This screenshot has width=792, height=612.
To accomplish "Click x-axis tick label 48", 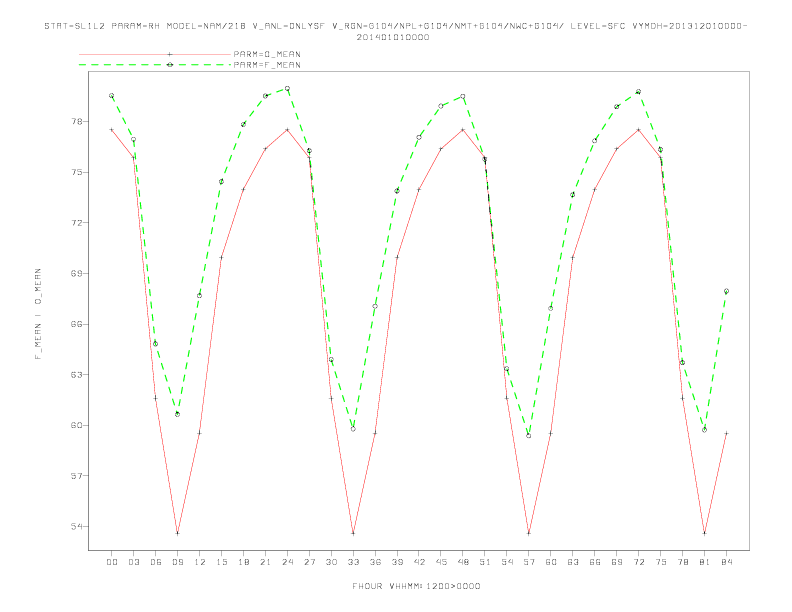I will pos(463,562).
